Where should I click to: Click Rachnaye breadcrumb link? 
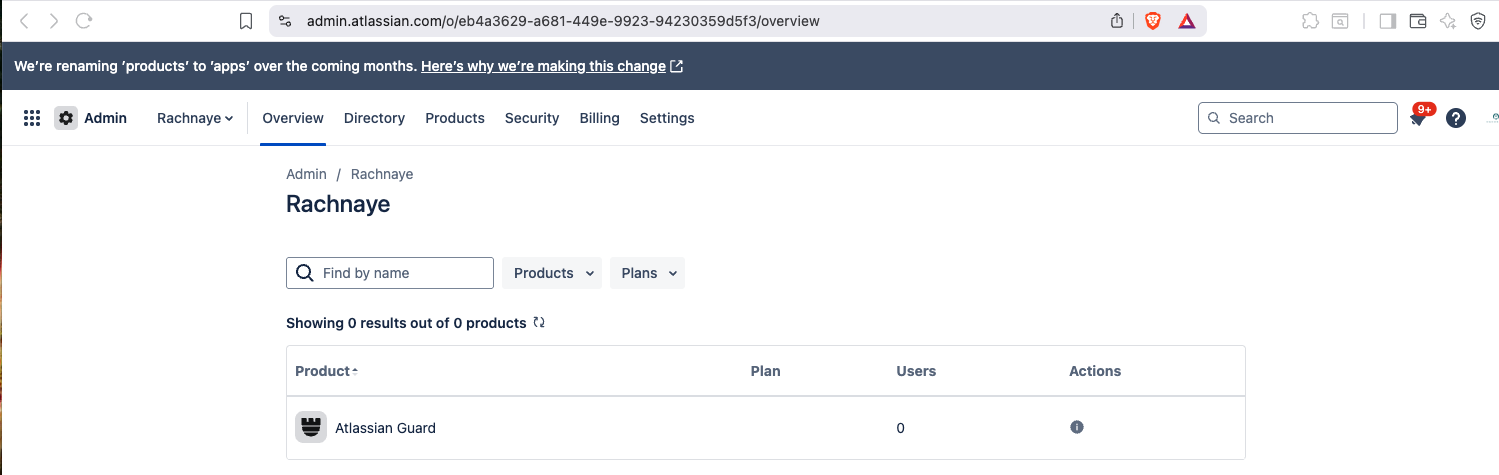[x=382, y=174]
